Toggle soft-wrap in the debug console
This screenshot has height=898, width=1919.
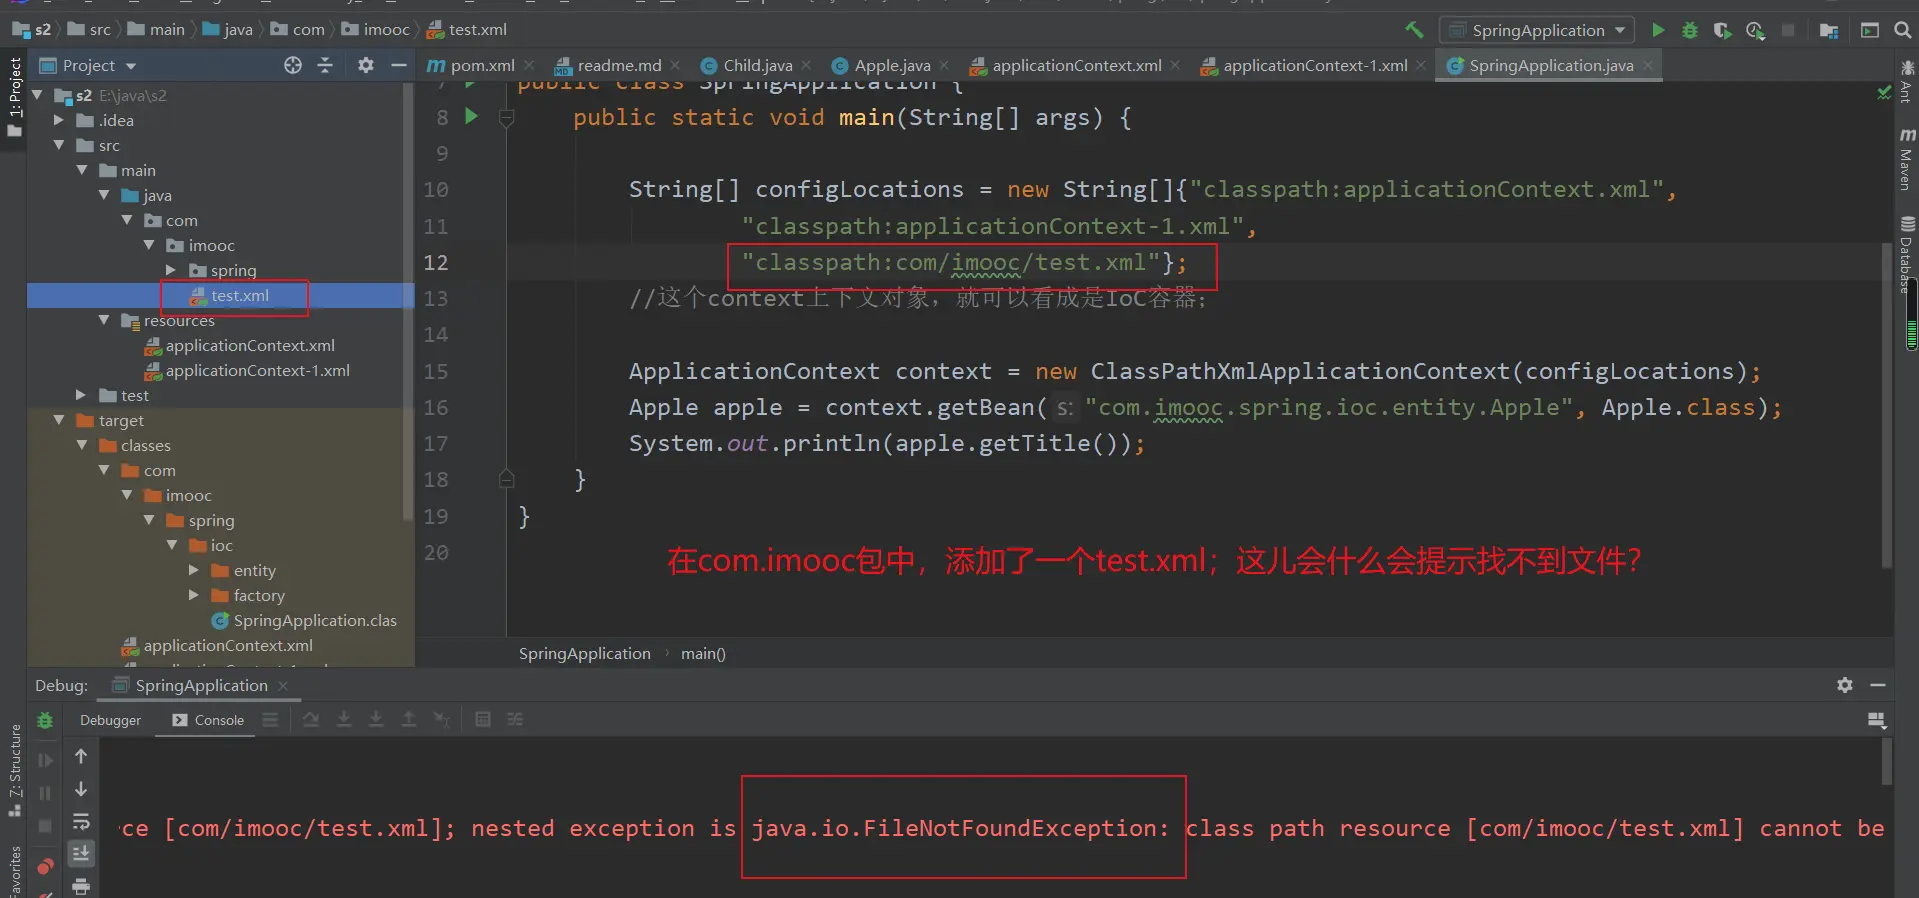pyautogui.click(x=81, y=821)
